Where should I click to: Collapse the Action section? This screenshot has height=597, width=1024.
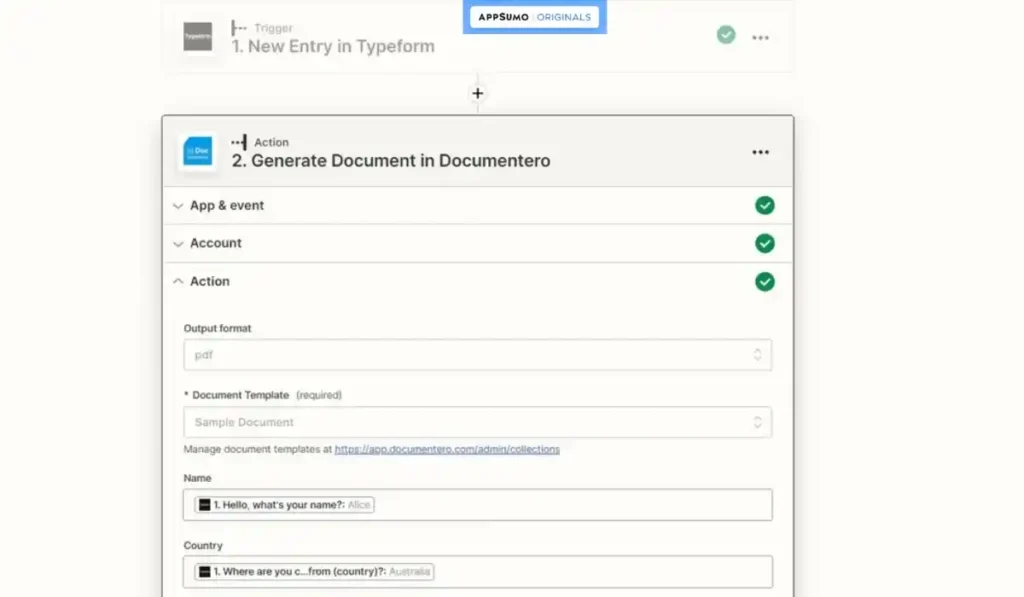pos(477,282)
